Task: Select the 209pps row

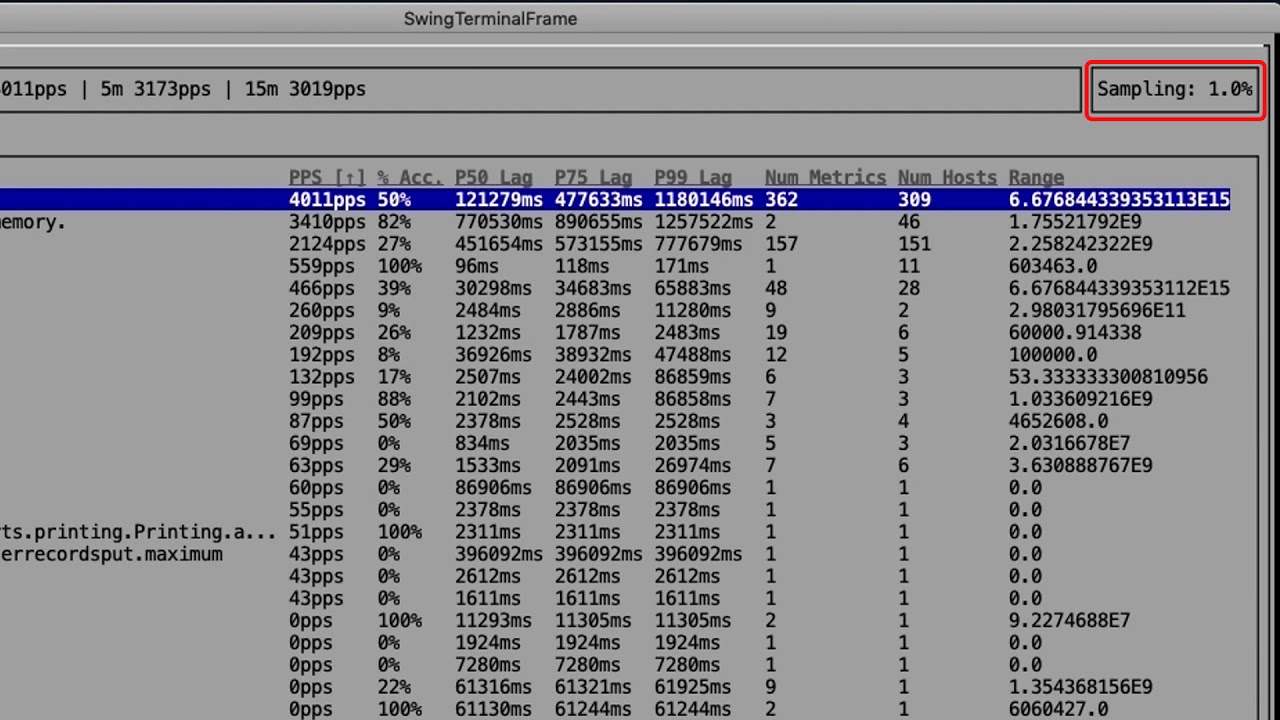Action: click(615, 332)
